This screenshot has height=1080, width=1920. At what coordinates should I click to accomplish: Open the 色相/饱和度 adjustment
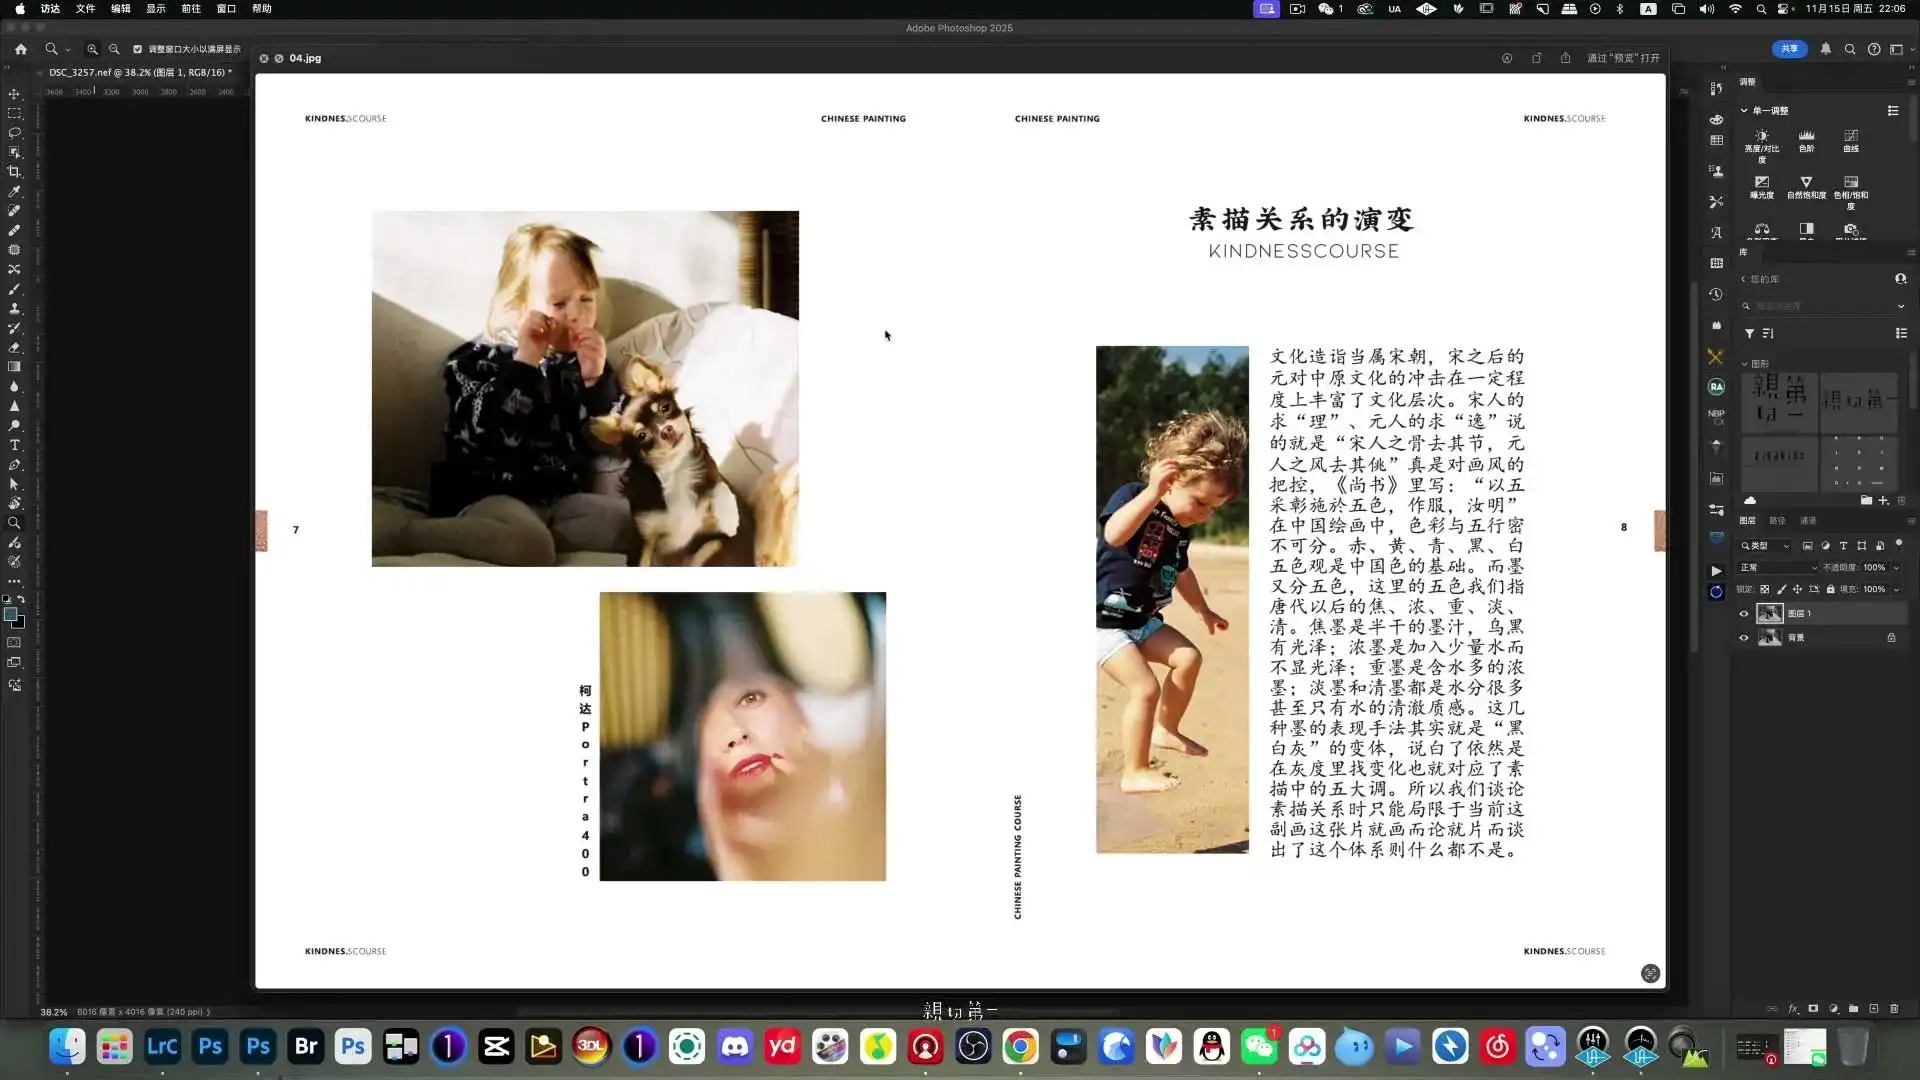(x=1850, y=183)
